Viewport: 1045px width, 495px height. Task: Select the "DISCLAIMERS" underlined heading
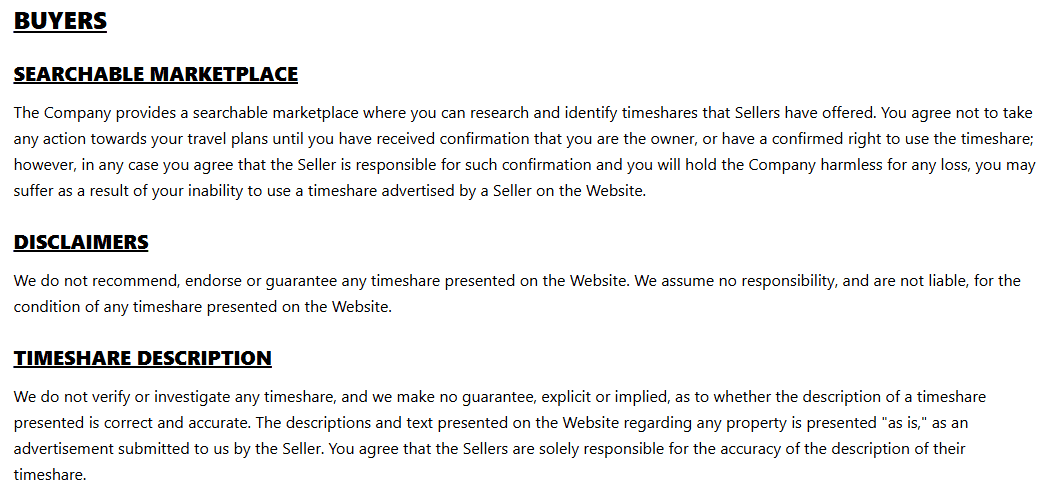click(x=81, y=242)
